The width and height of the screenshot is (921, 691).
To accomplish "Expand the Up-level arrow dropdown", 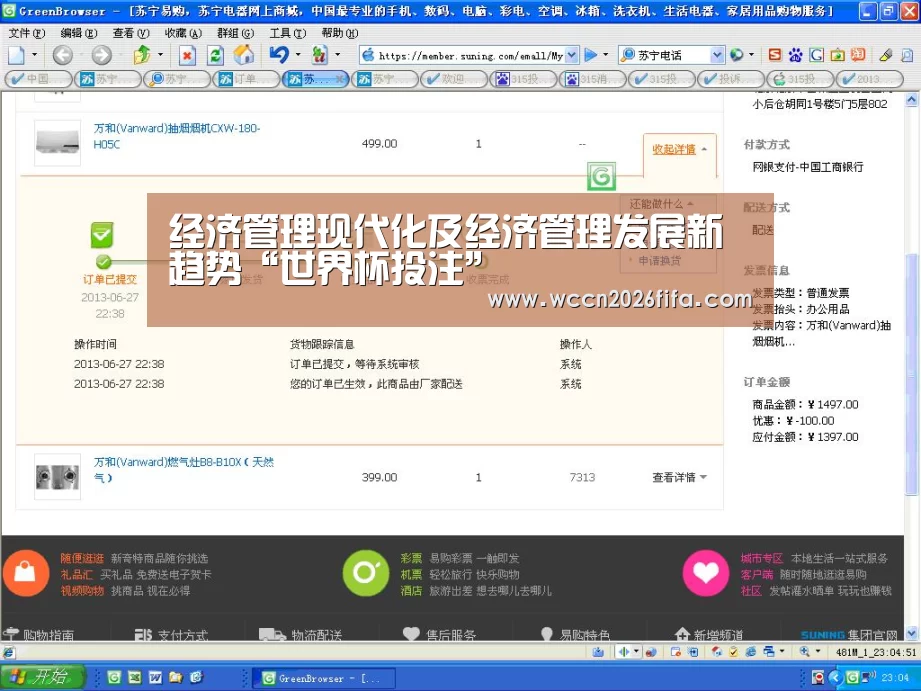I will (x=160, y=55).
